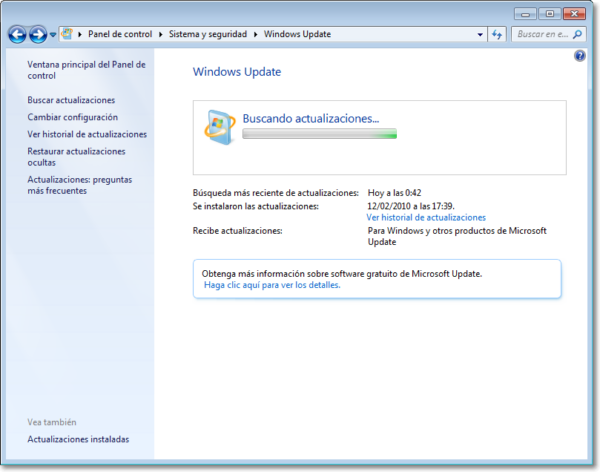Open Help with the question mark icon
The width and height of the screenshot is (600, 472).
pos(580,56)
